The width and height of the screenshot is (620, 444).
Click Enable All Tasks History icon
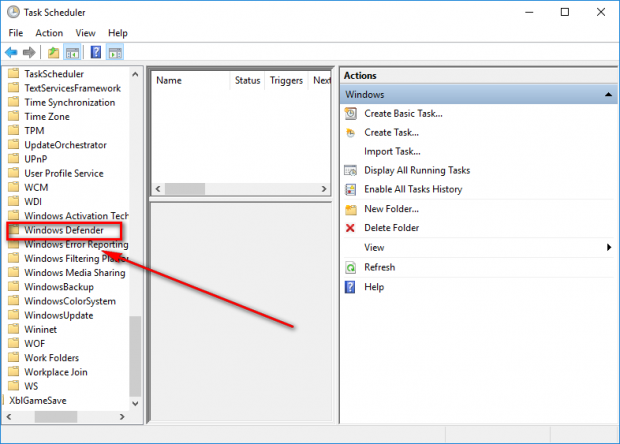[350, 189]
